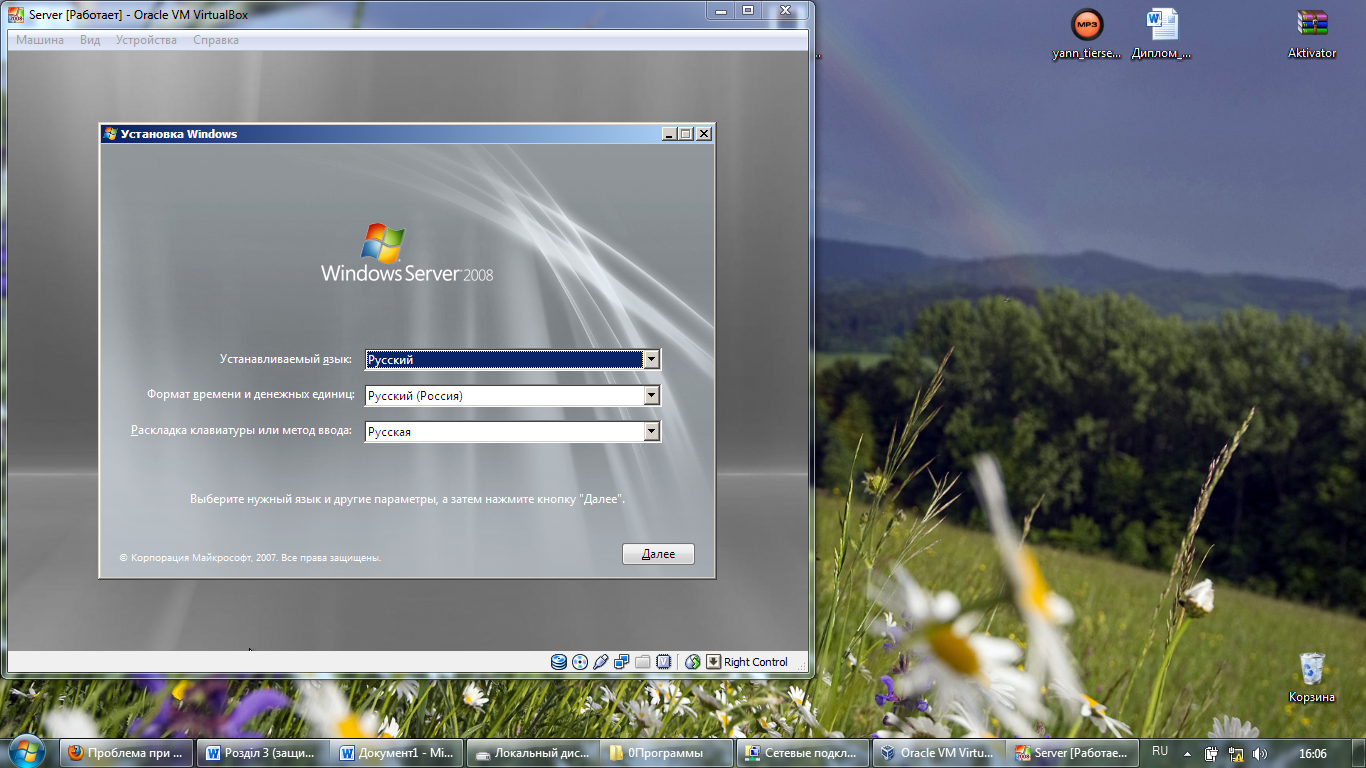Viewport: 1366px width, 768px height.
Task: Switch to Word Розділ 3 taskbar item
Action: [261, 753]
